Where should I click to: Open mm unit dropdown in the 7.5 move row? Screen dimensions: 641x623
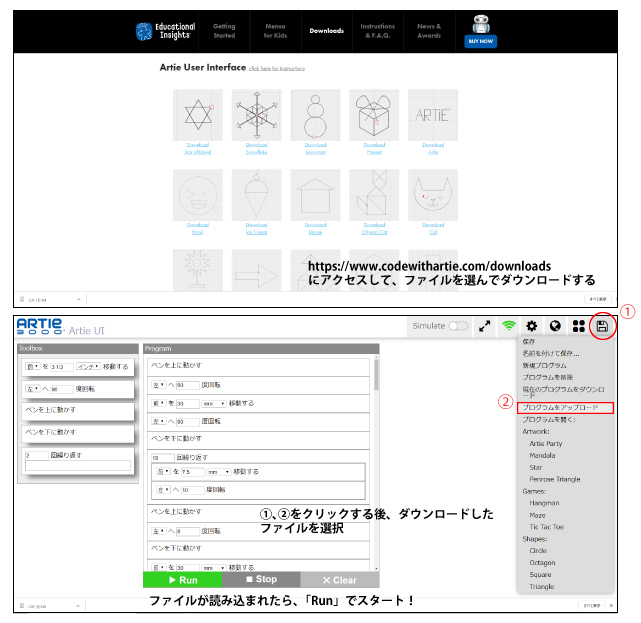(218, 472)
